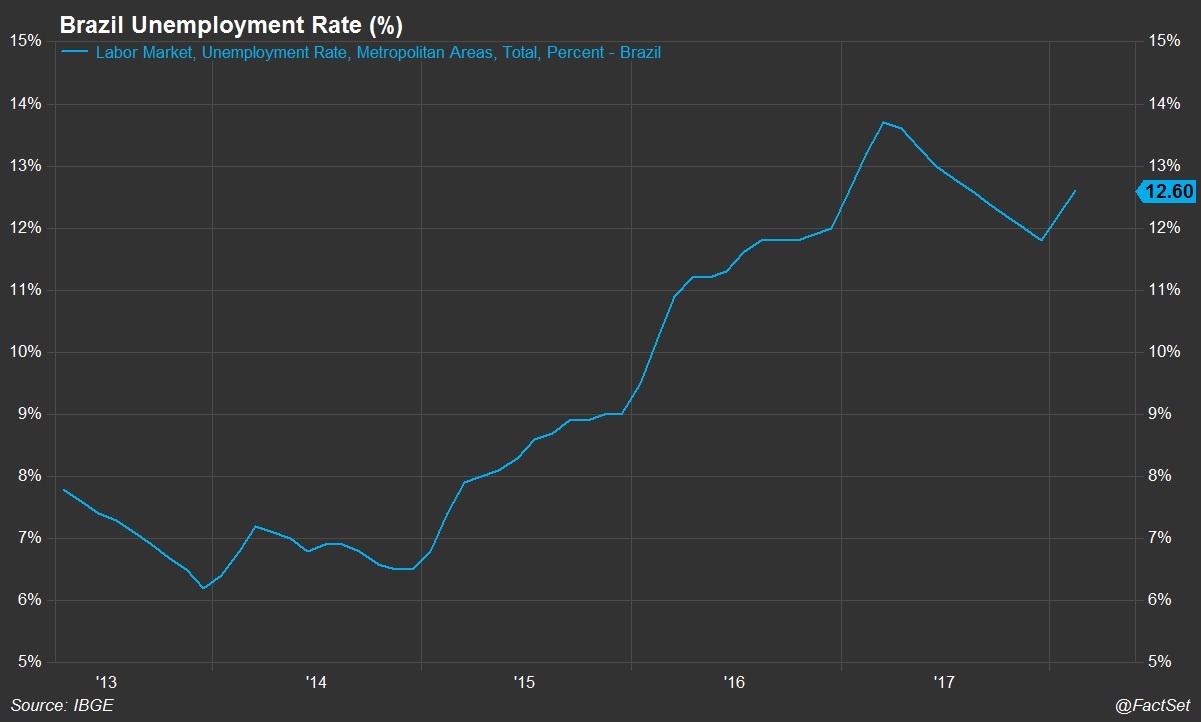Click the right axis 14% label
Viewport: 1201px width, 722px height.
tap(1164, 104)
